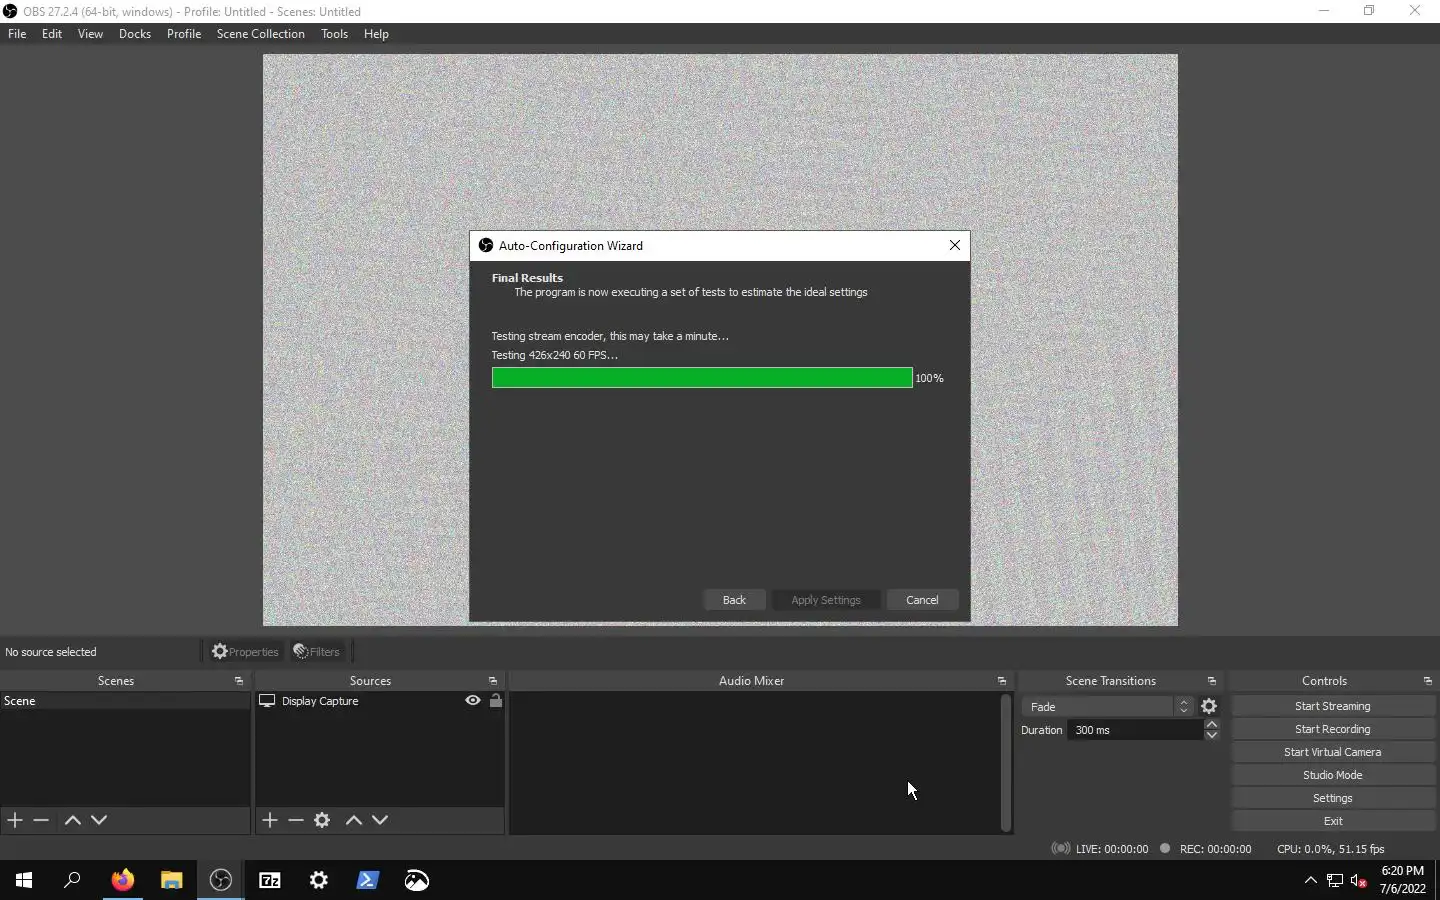The width and height of the screenshot is (1440, 900).
Task: Open PowerShell from the taskbar
Action: point(368,880)
